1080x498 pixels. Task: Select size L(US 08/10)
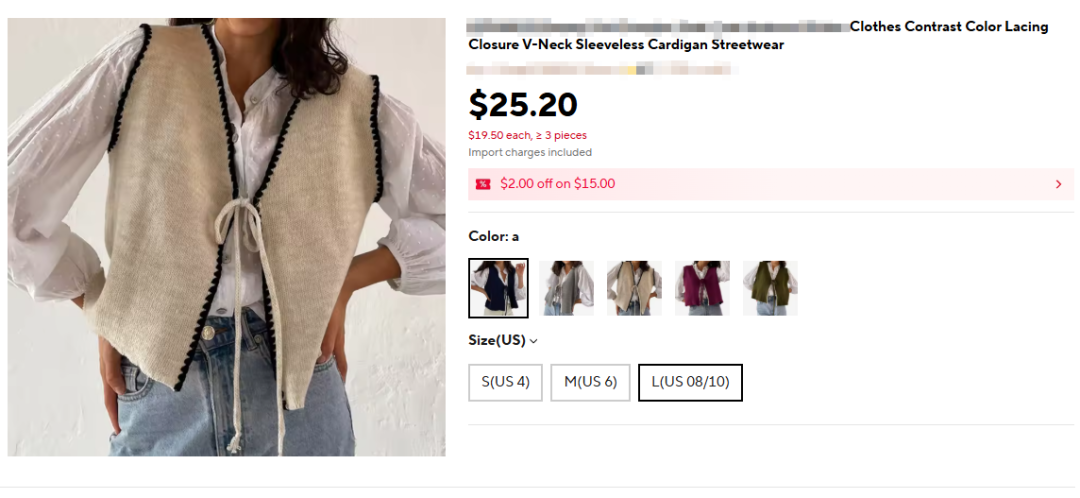point(690,382)
